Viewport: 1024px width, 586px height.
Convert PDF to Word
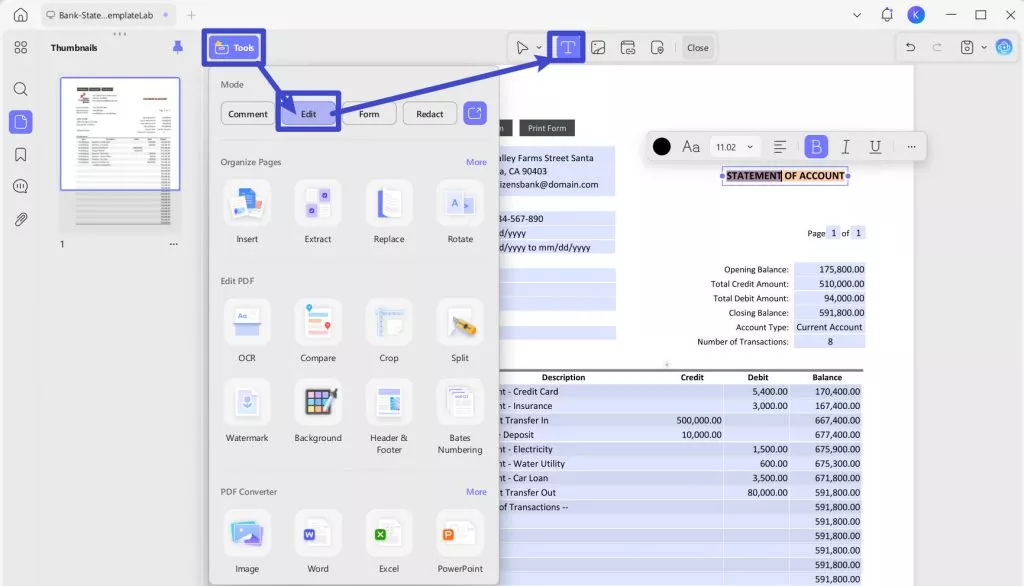(318, 543)
